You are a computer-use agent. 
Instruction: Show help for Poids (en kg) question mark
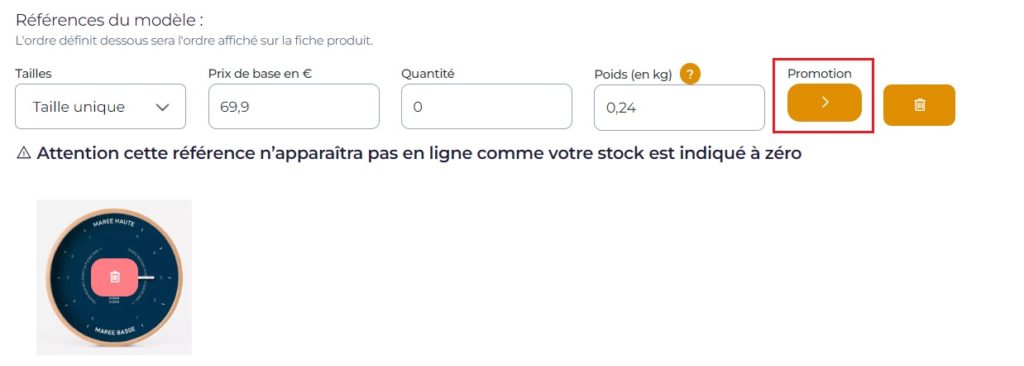click(x=690, y=75)
